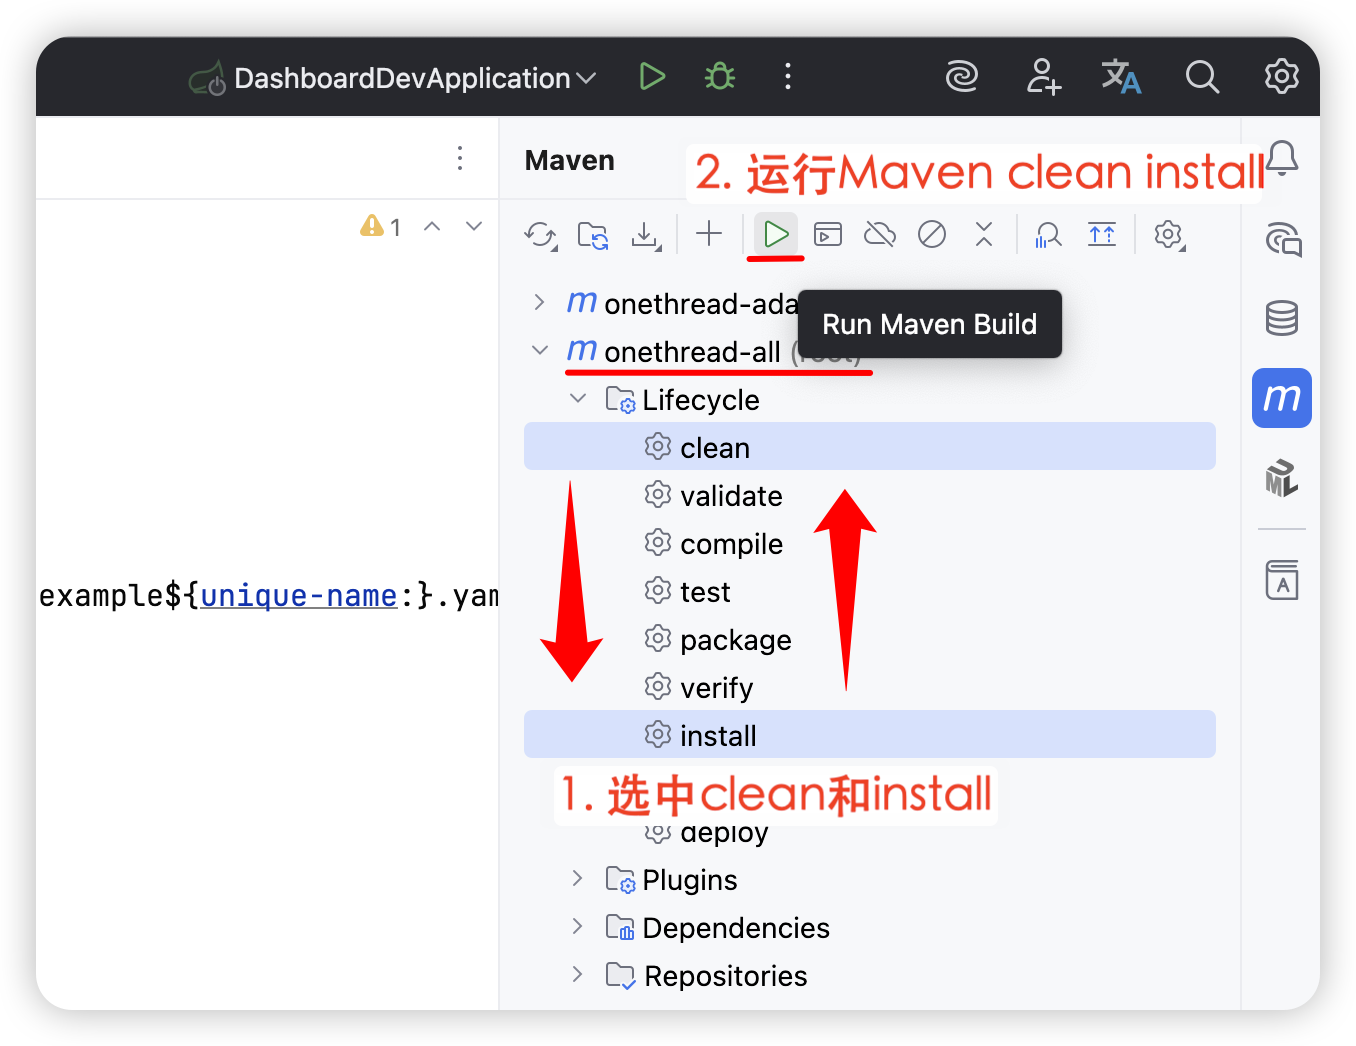
Task: Open Execute Maven Goal icon
Action: click(828, 235)
